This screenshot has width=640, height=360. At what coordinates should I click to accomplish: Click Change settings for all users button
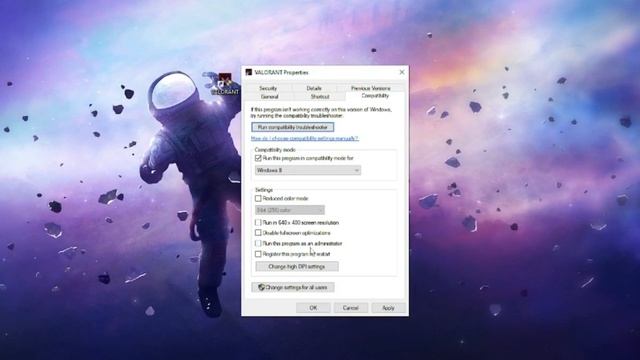tap(293, 287)
